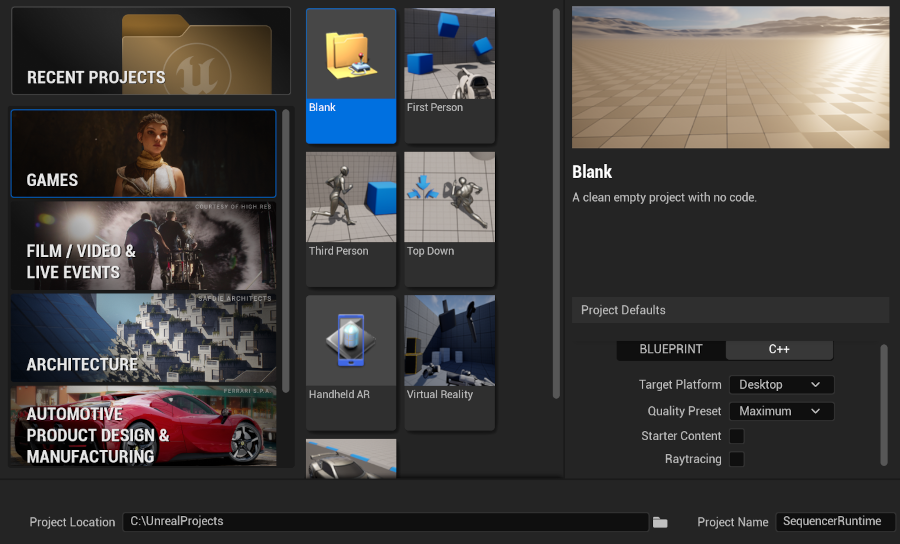Open the Quality Preset dropdown

pos(781,411)
